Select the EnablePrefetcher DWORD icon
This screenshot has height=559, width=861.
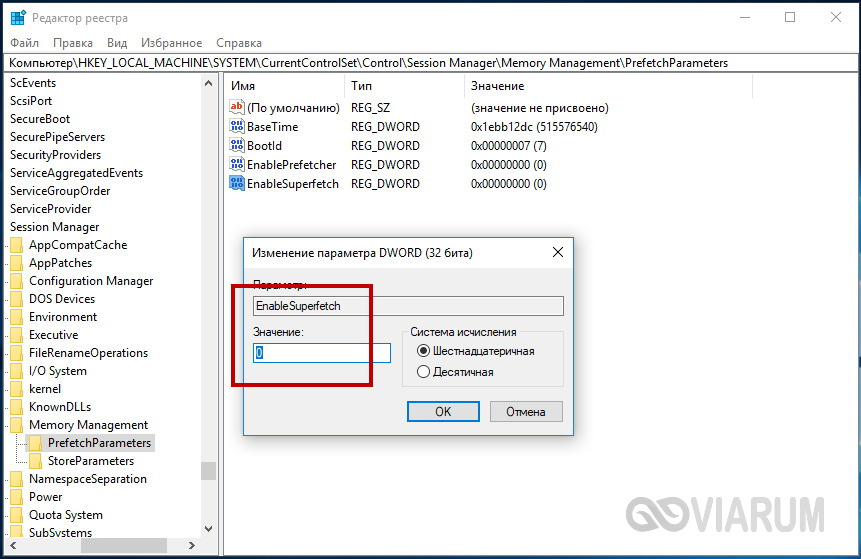(x=237, y=165)
